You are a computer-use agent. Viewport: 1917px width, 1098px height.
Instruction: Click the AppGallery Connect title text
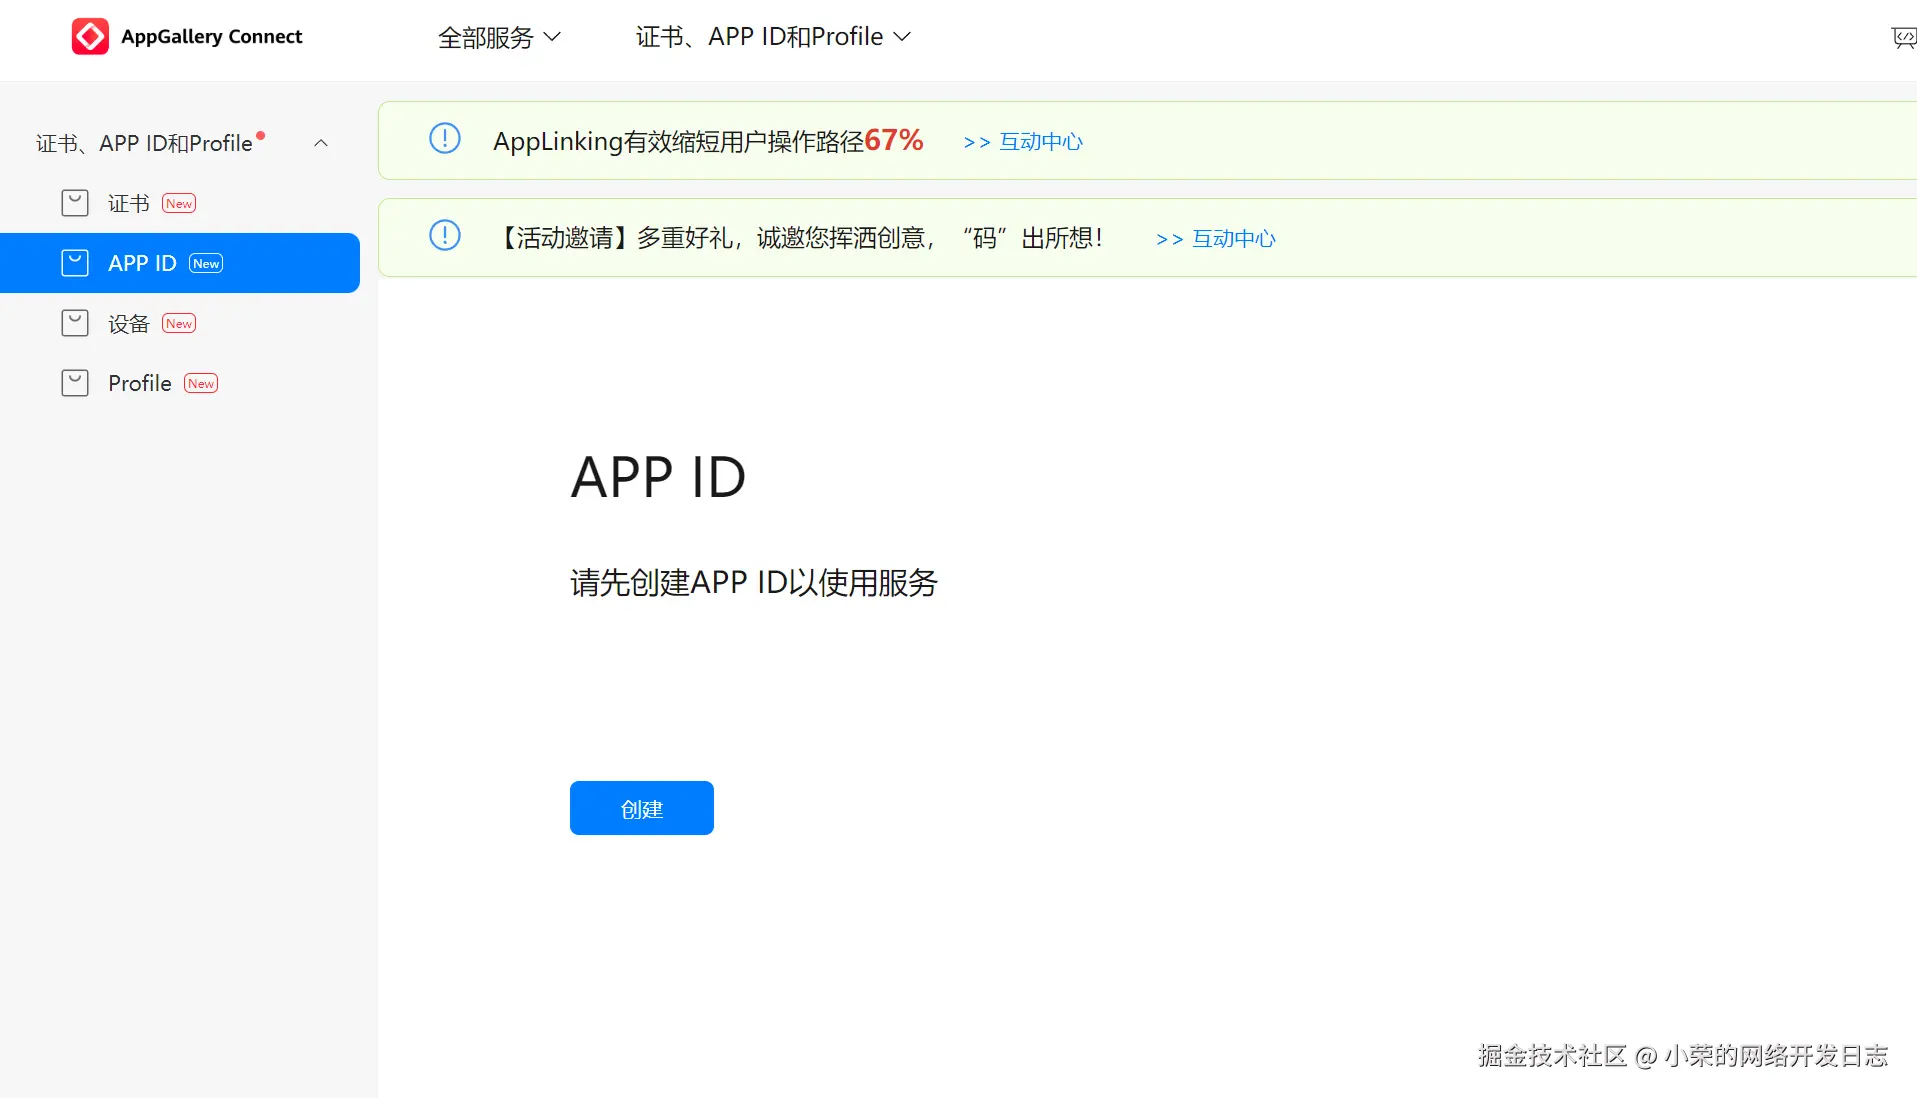211,37
